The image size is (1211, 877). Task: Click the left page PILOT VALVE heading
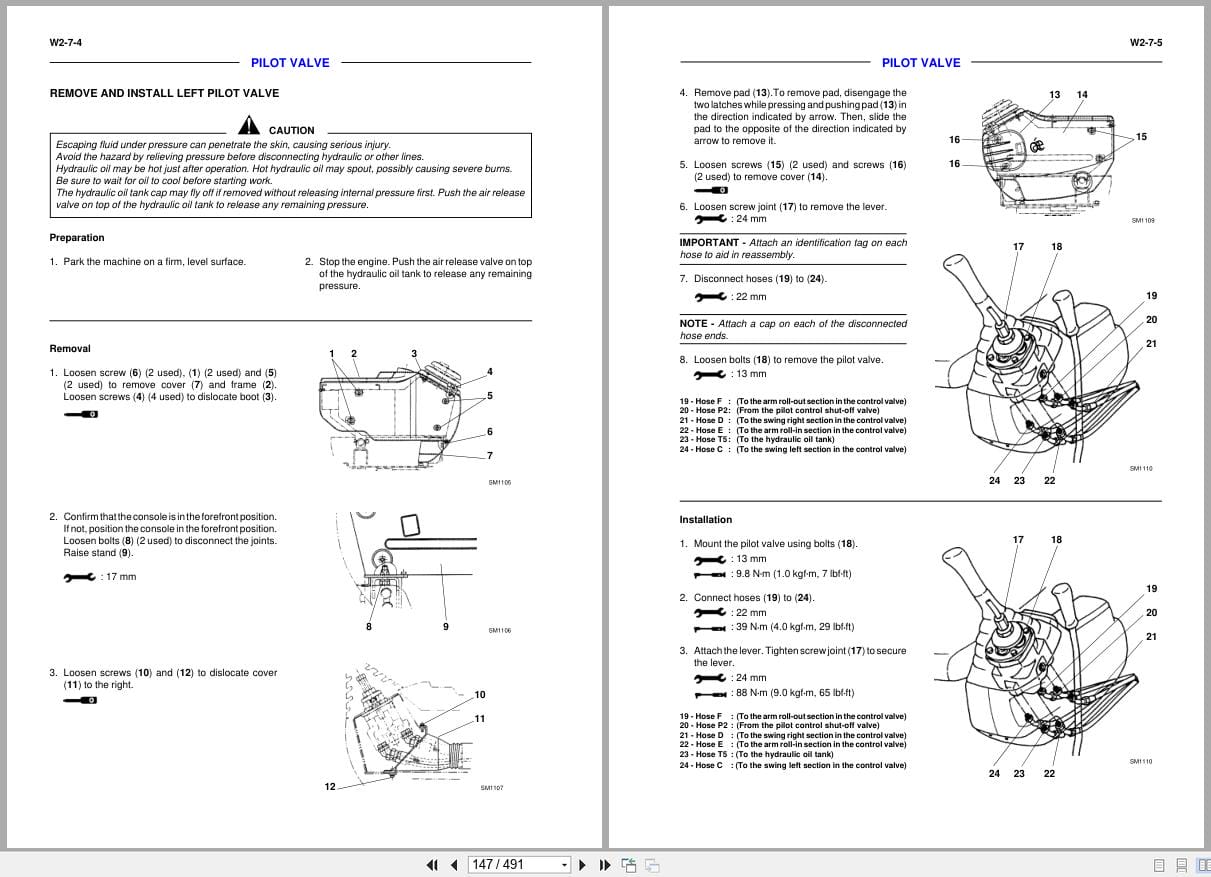click(290, 63)
